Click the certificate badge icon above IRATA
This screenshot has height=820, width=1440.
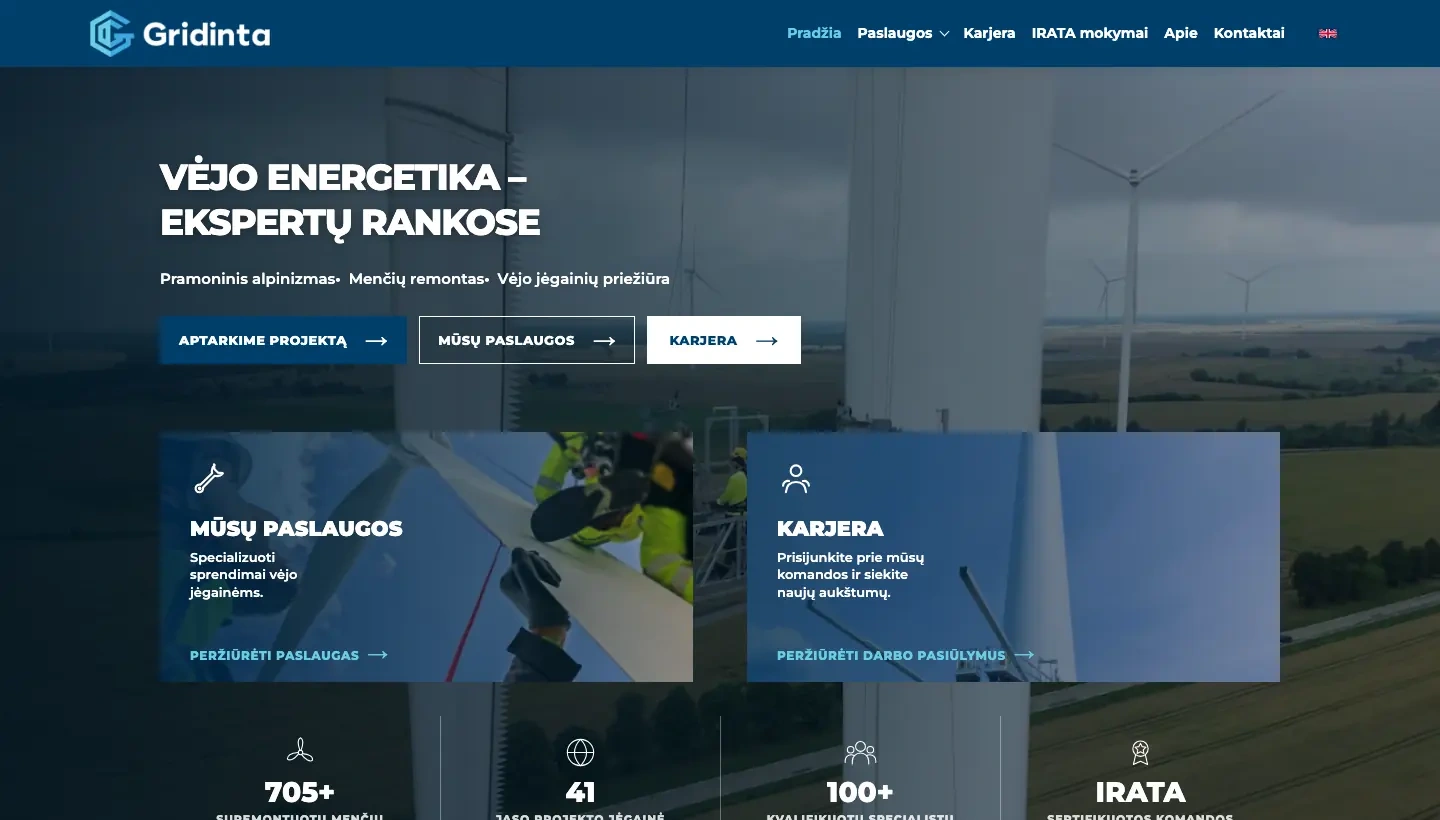point(1140,752)
